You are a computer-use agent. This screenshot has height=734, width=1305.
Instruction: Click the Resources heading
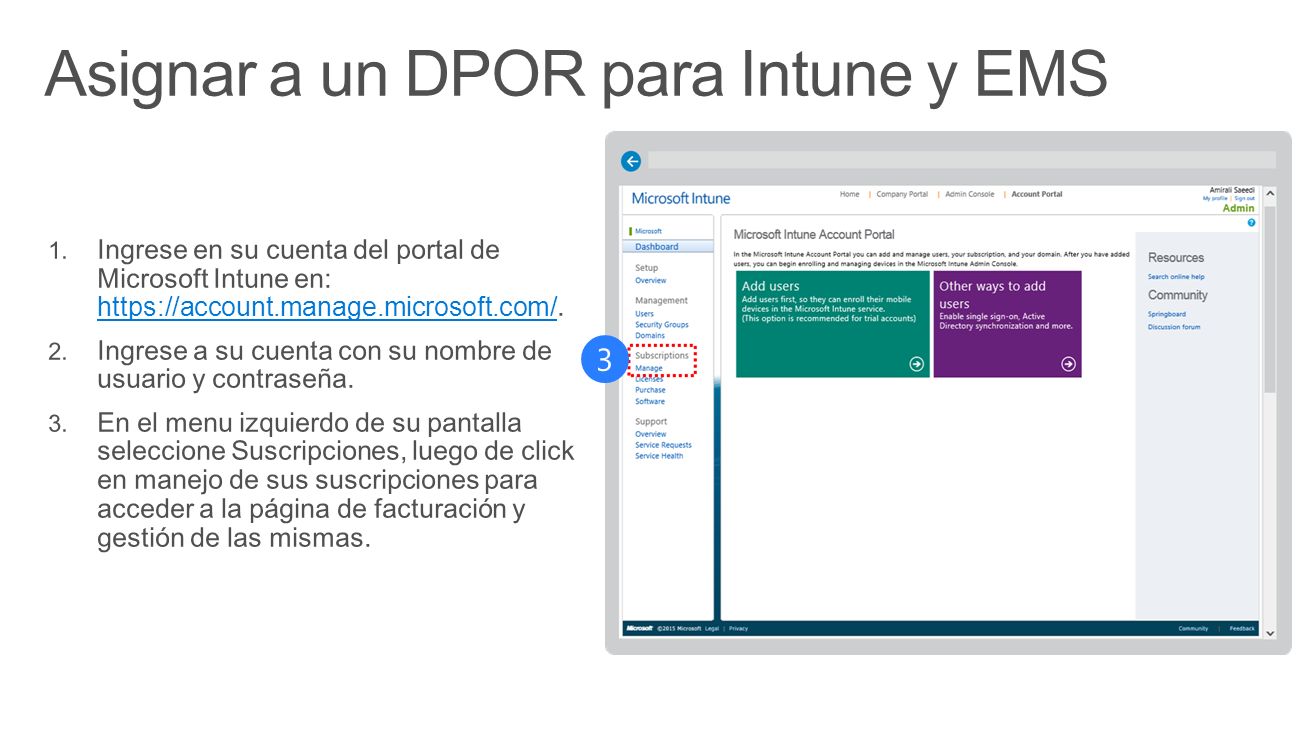click(x=1176, y=258)
